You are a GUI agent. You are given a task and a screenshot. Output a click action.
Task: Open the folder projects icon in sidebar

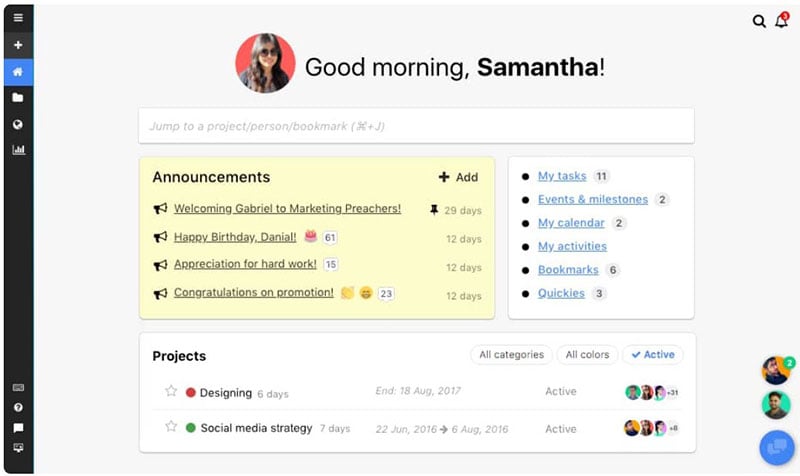click(x=18, y=97)
